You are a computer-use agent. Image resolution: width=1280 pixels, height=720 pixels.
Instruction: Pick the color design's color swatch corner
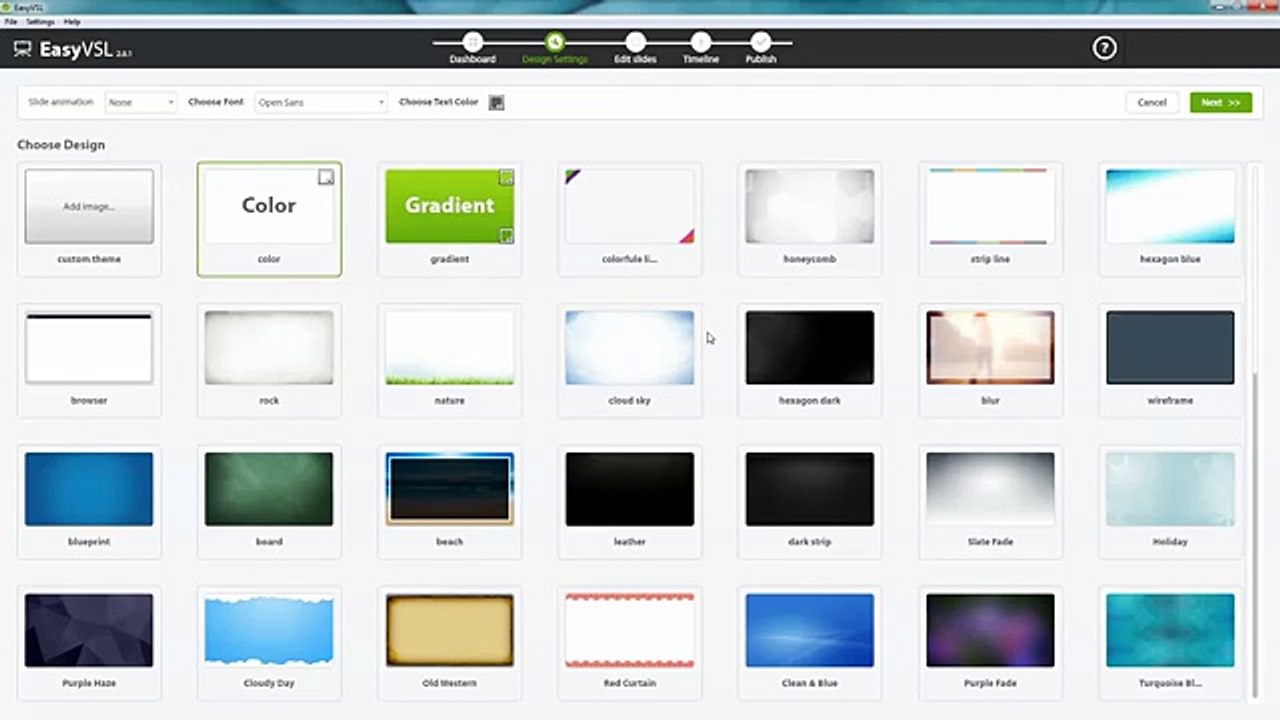tap(326, 177)
